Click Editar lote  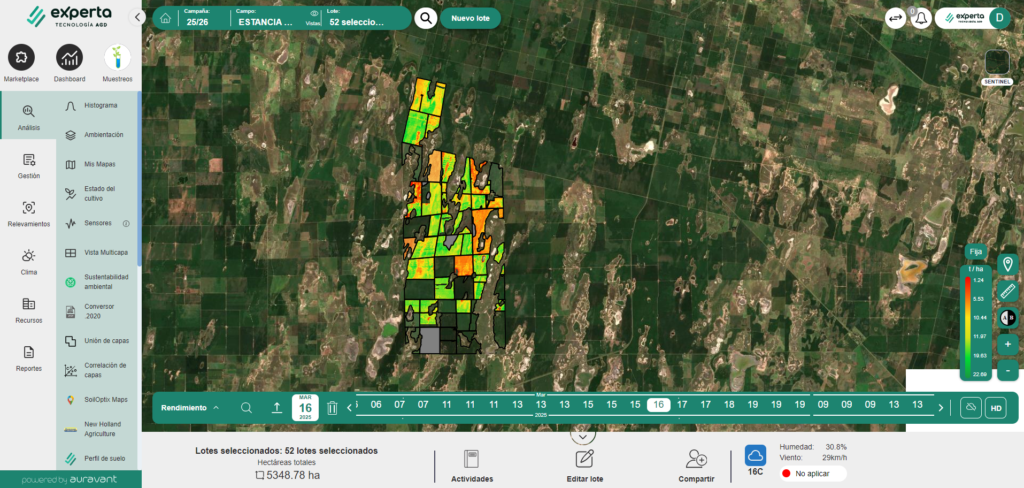[584, 466]
